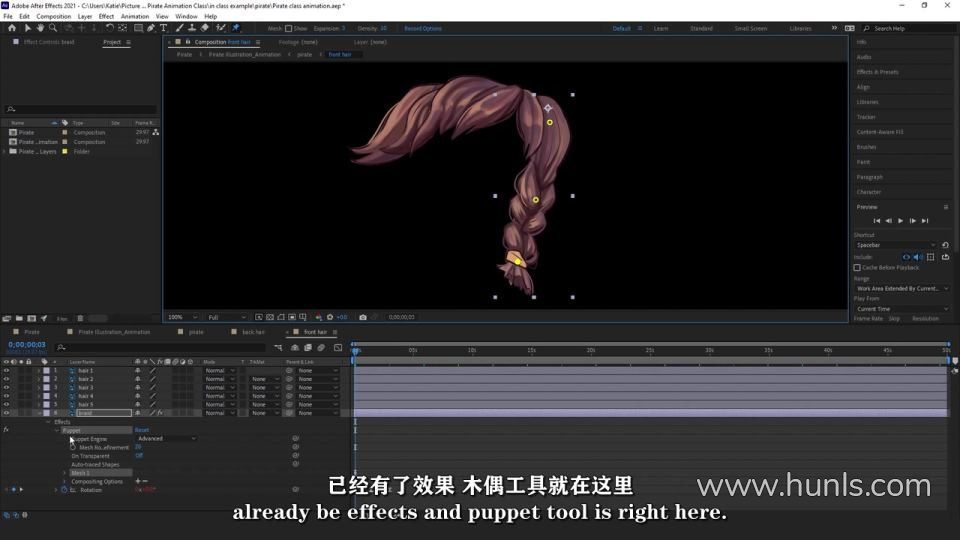This screenshot has height=540, width=960.
Task: Select the Roto Brush tool
Action: point(220,28)
